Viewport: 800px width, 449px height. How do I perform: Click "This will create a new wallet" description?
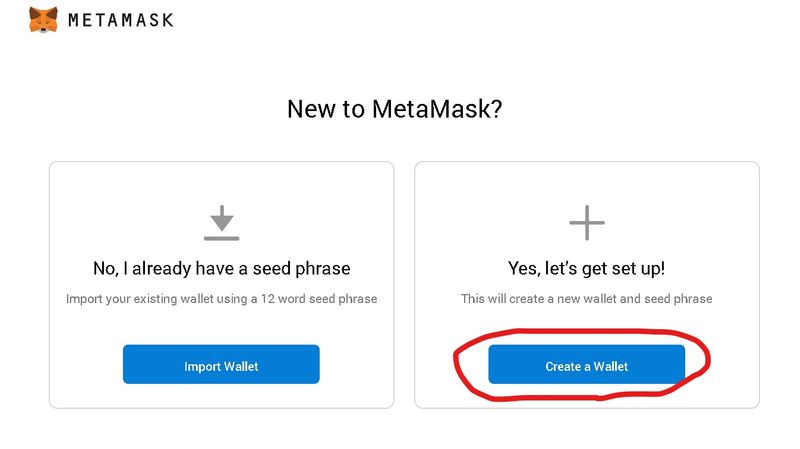pos(586,298)
